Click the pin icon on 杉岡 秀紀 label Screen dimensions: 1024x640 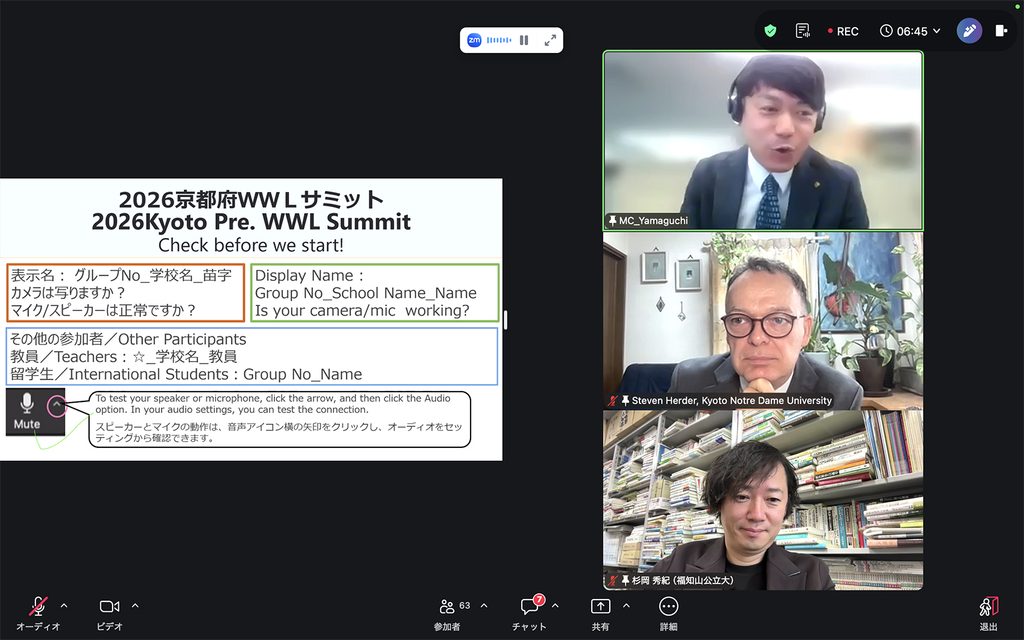(x=625, y=580)
